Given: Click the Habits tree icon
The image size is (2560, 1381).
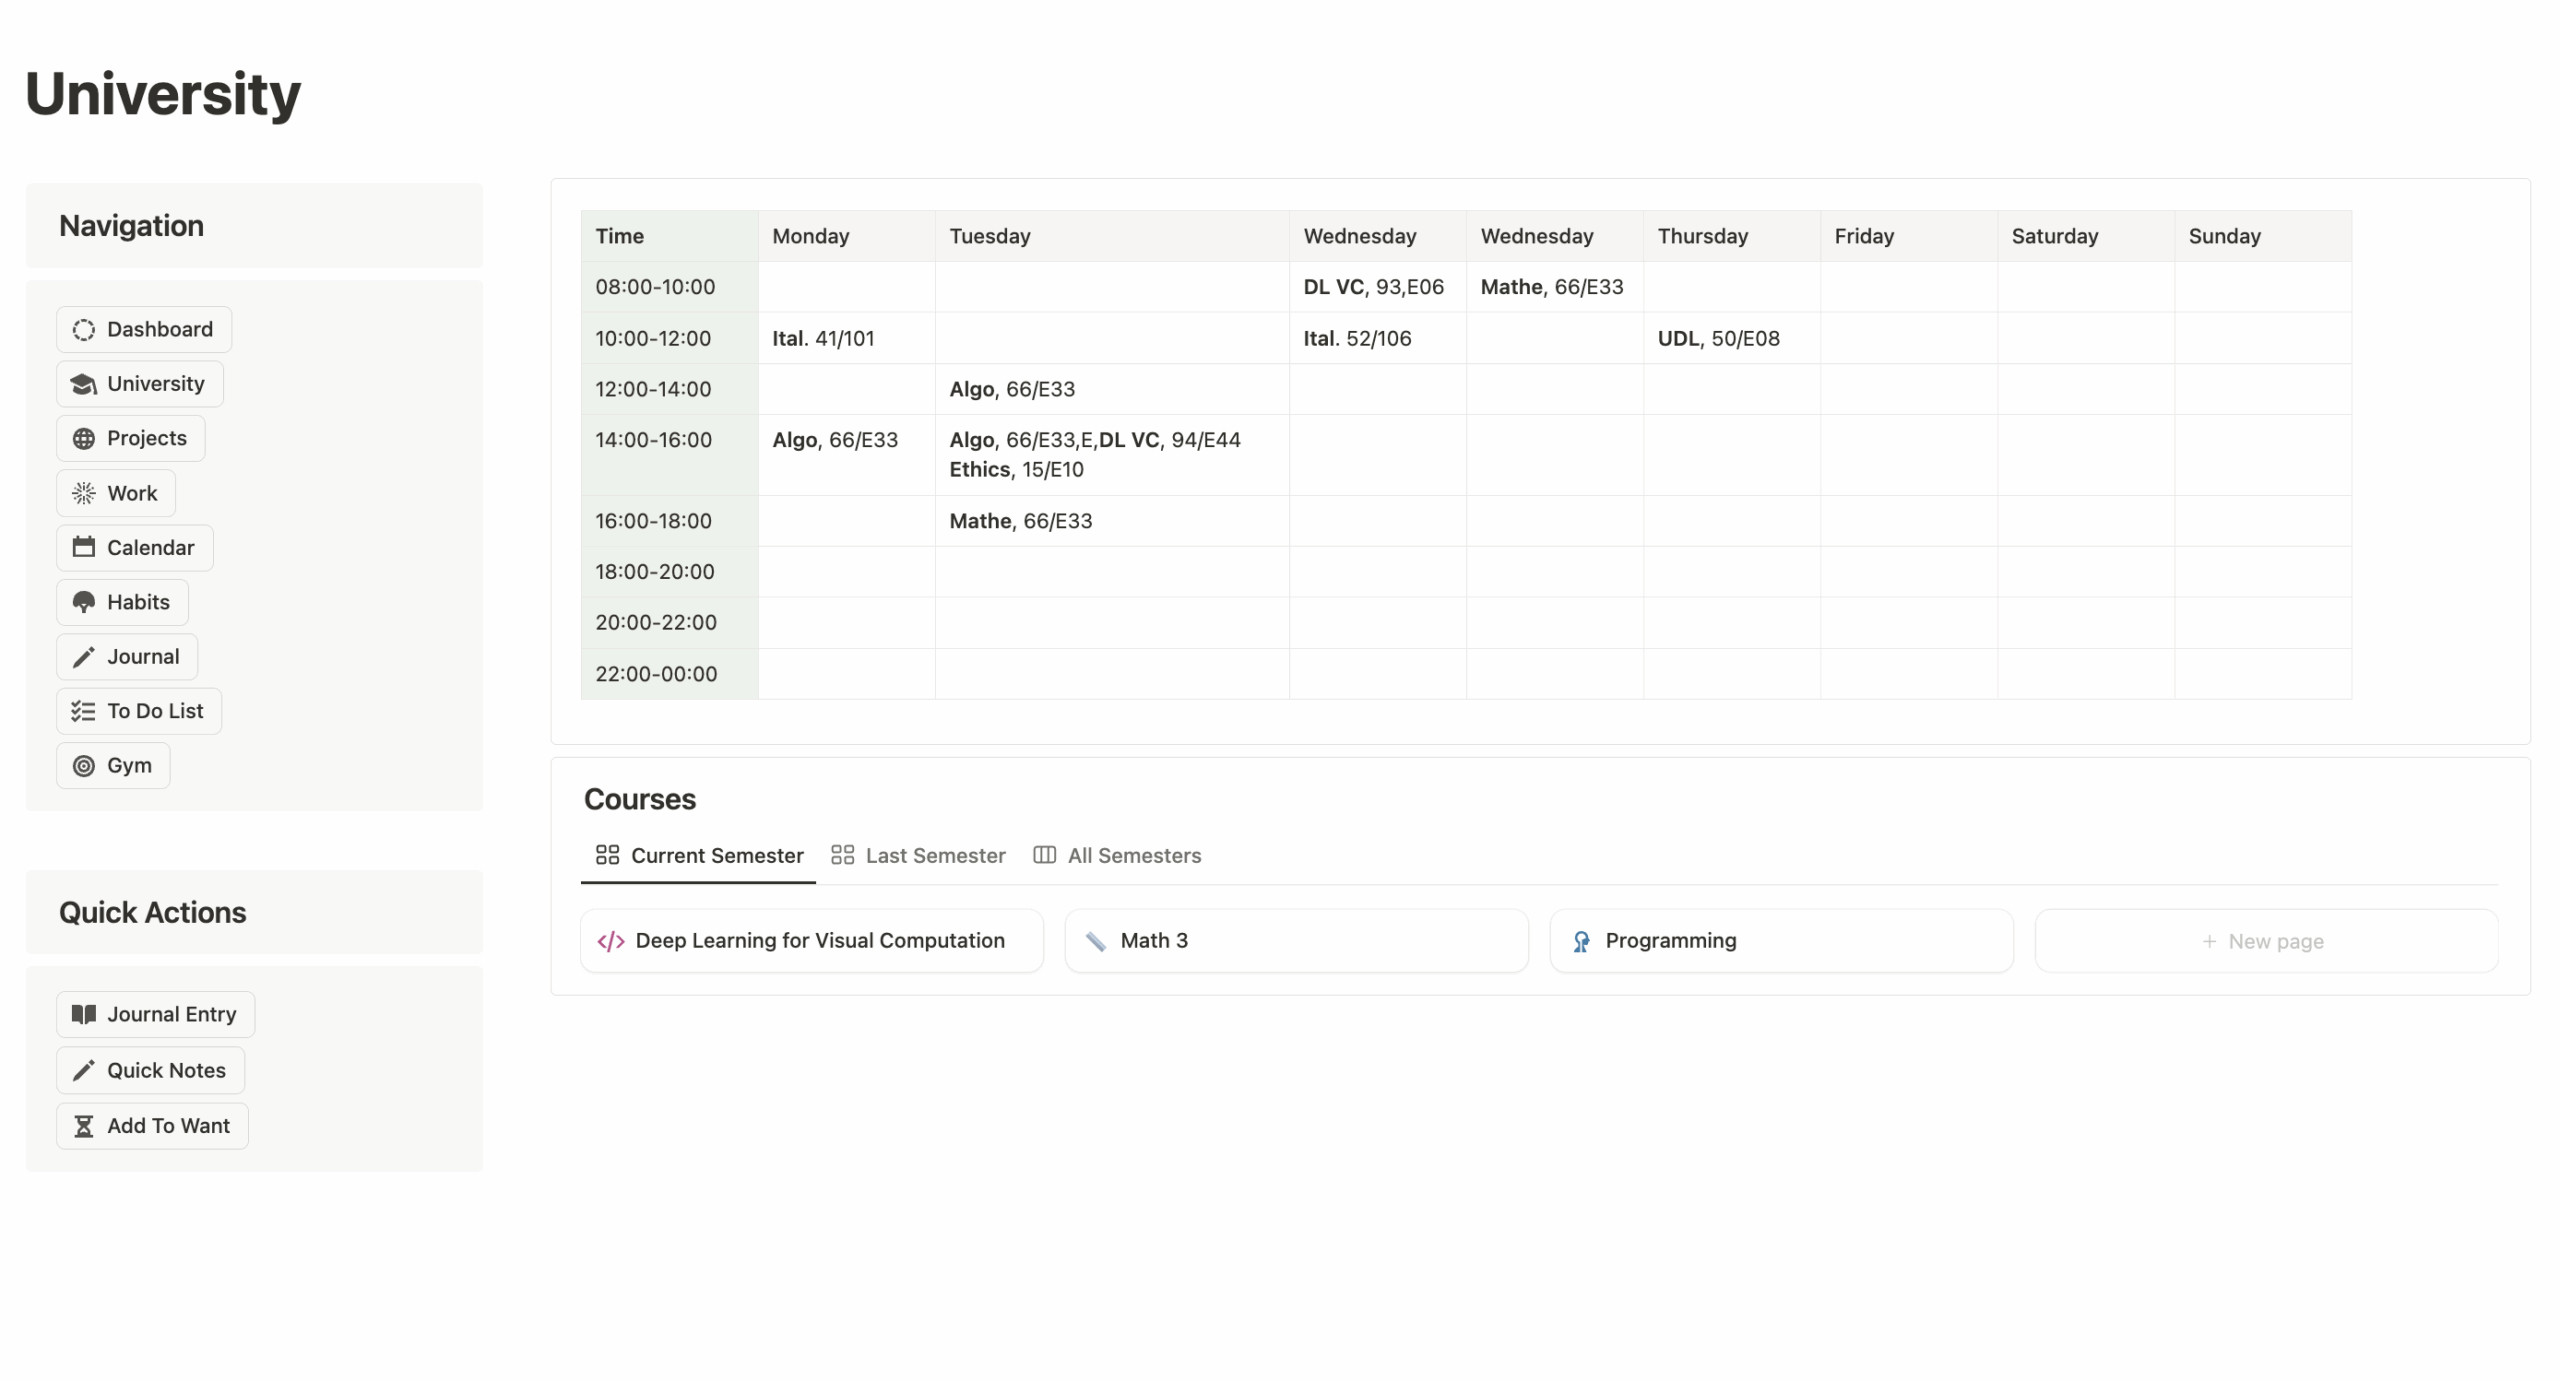Looking at the screenshot, I should coord(84,602).
